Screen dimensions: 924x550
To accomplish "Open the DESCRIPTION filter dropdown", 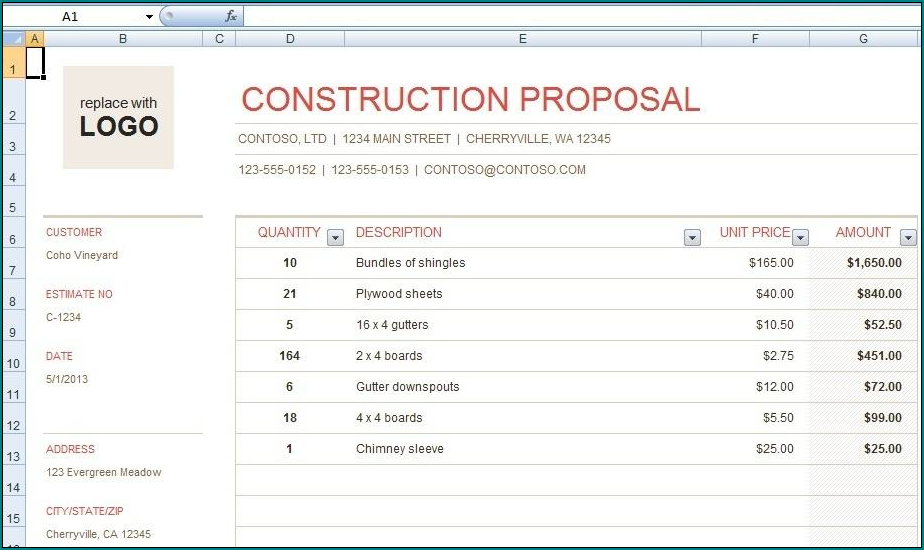I will pos(692,238).
